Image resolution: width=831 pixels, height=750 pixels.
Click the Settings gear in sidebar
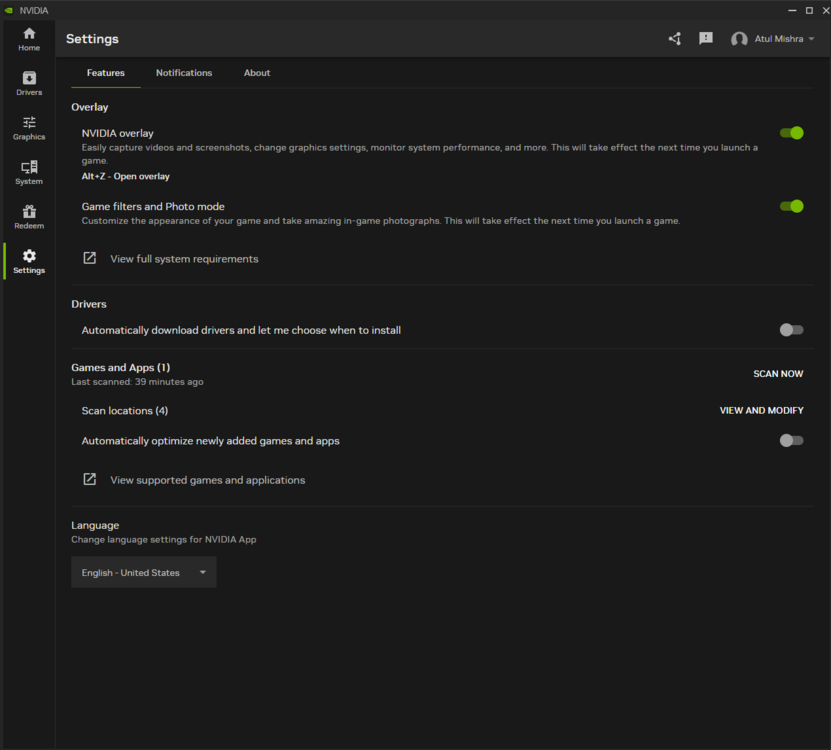29,261
